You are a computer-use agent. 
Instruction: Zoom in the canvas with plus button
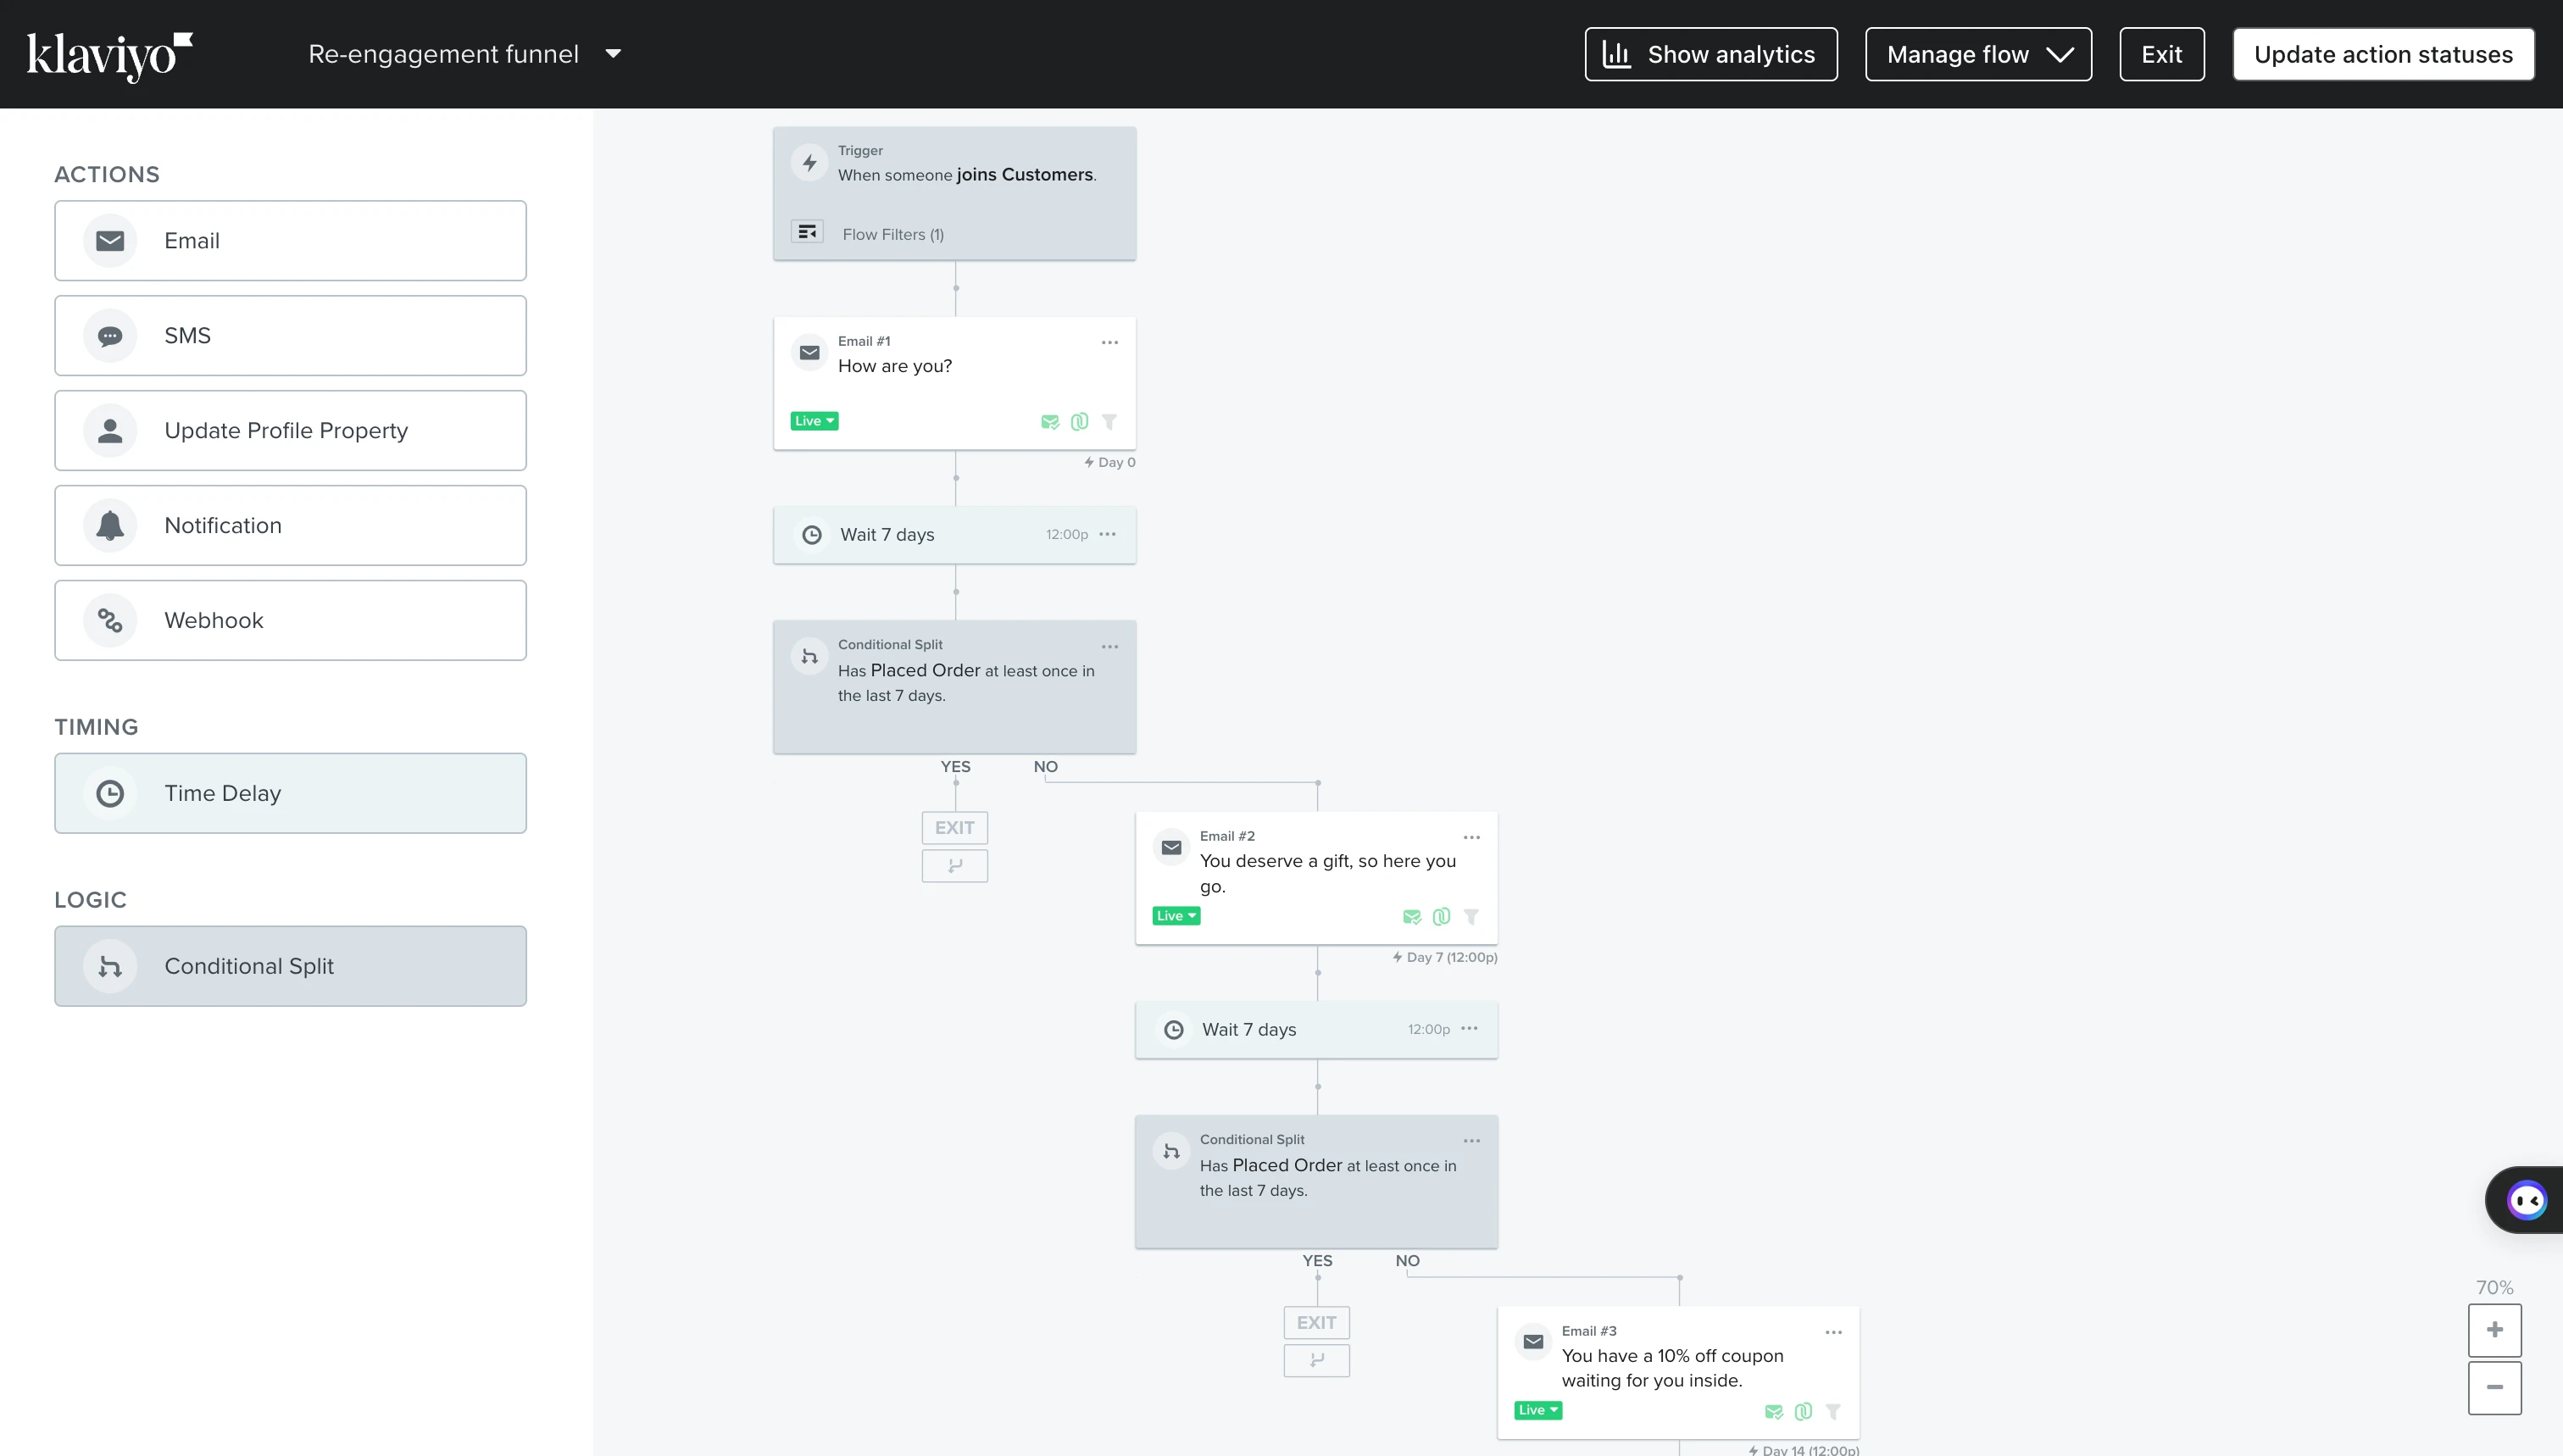[2495, 1331]
